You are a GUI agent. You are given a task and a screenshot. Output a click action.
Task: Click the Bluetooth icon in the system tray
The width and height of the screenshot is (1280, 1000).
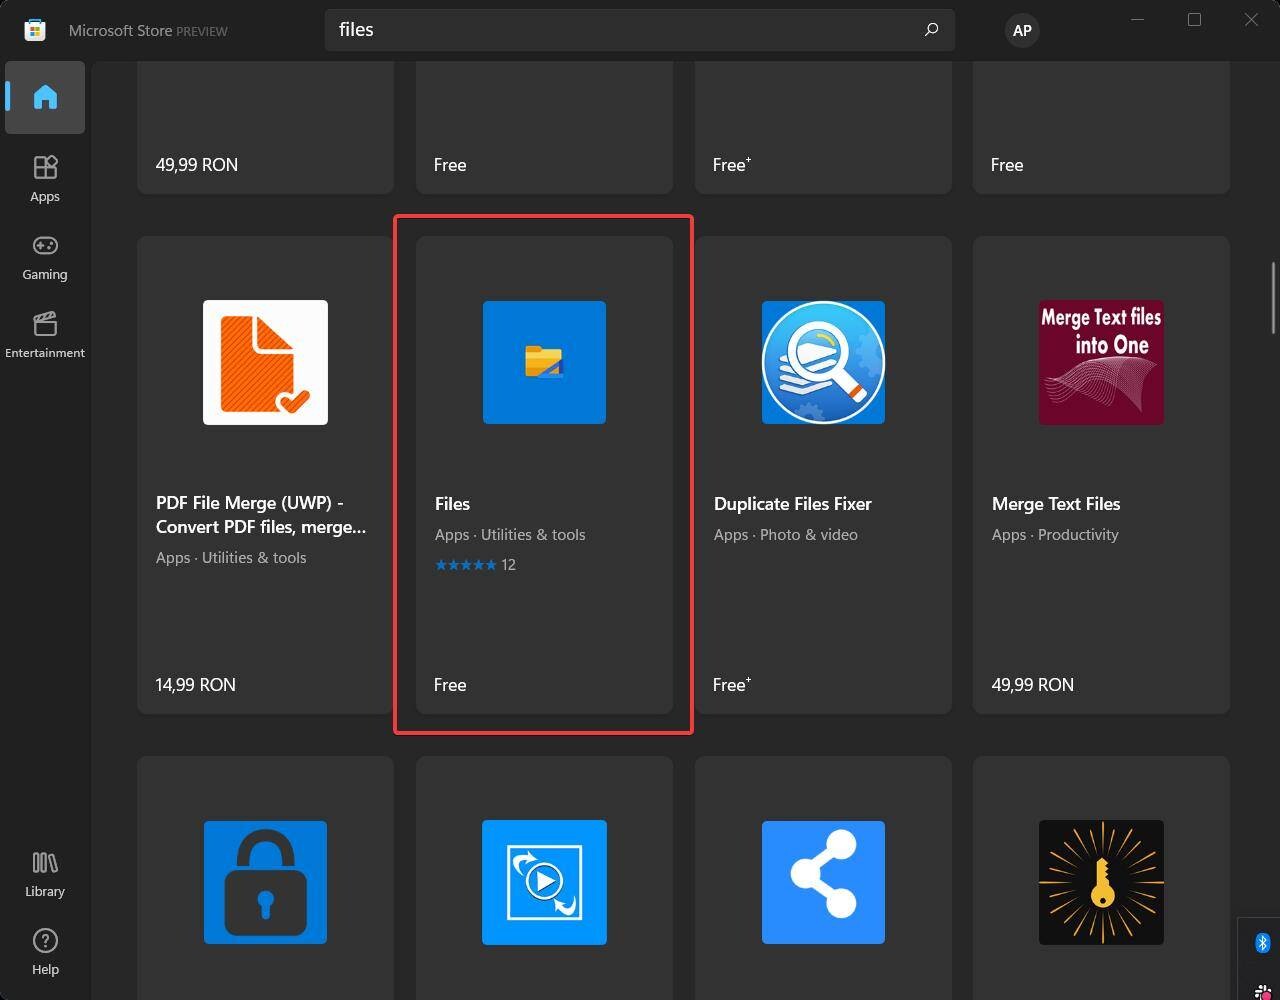(x=1261, y=942)
